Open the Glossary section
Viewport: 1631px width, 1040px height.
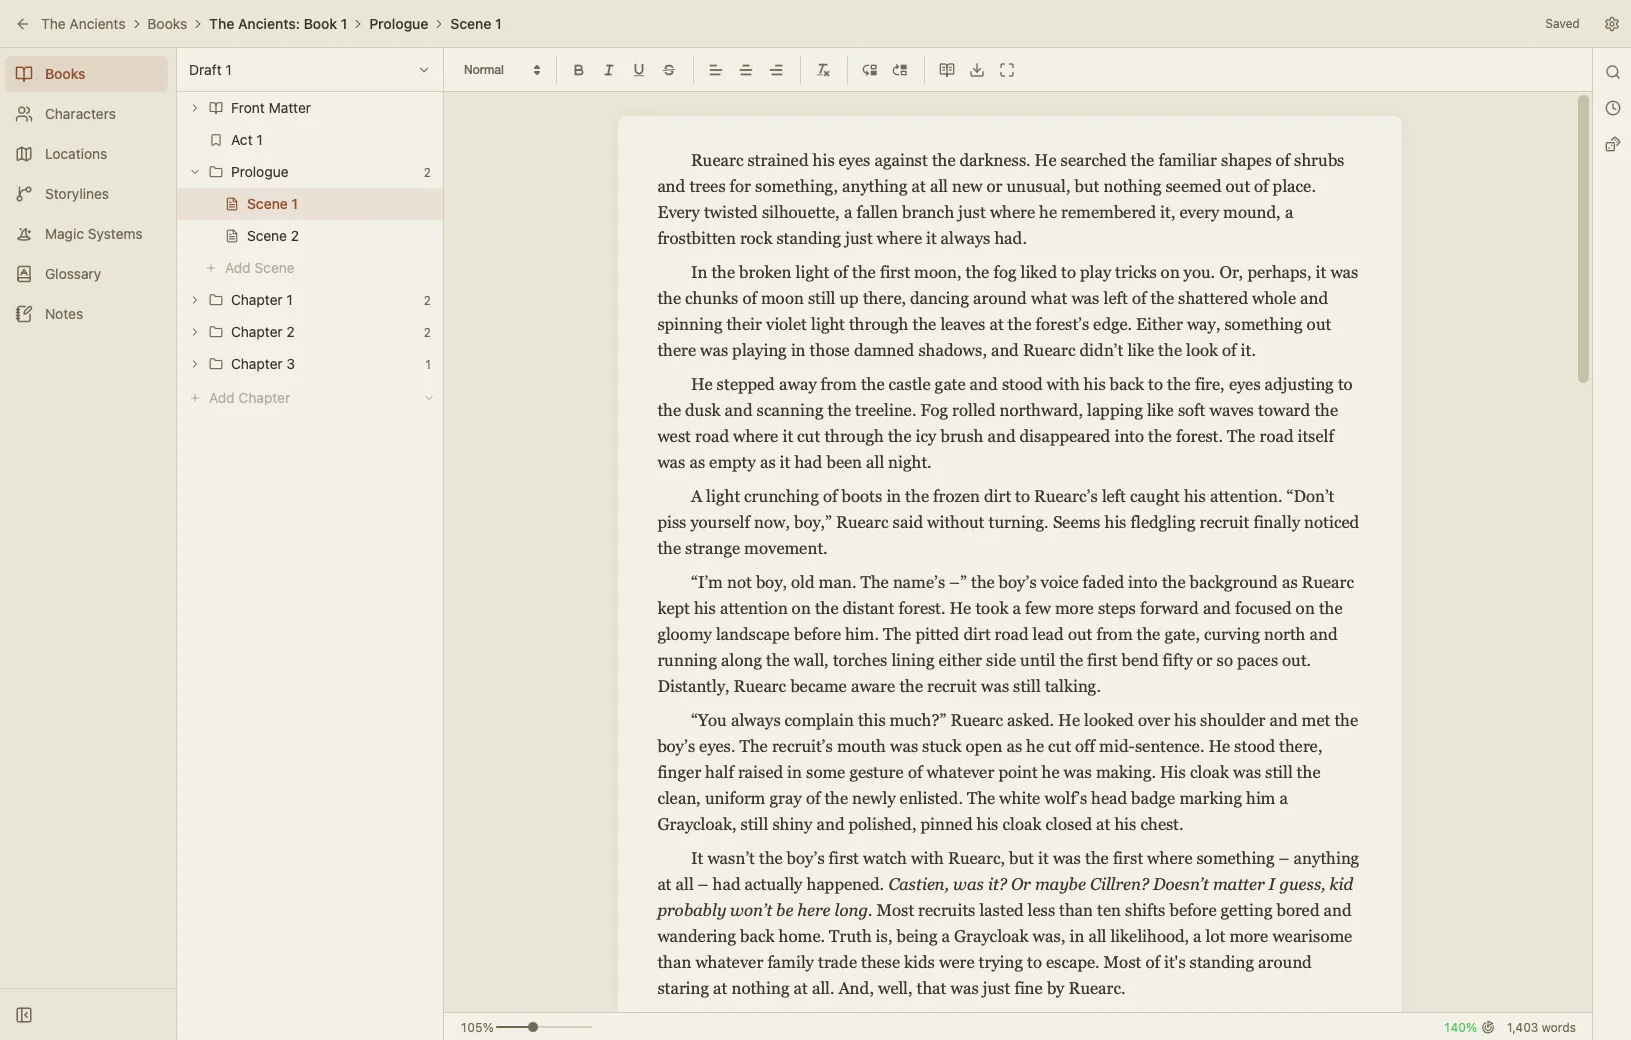point(86,274)
